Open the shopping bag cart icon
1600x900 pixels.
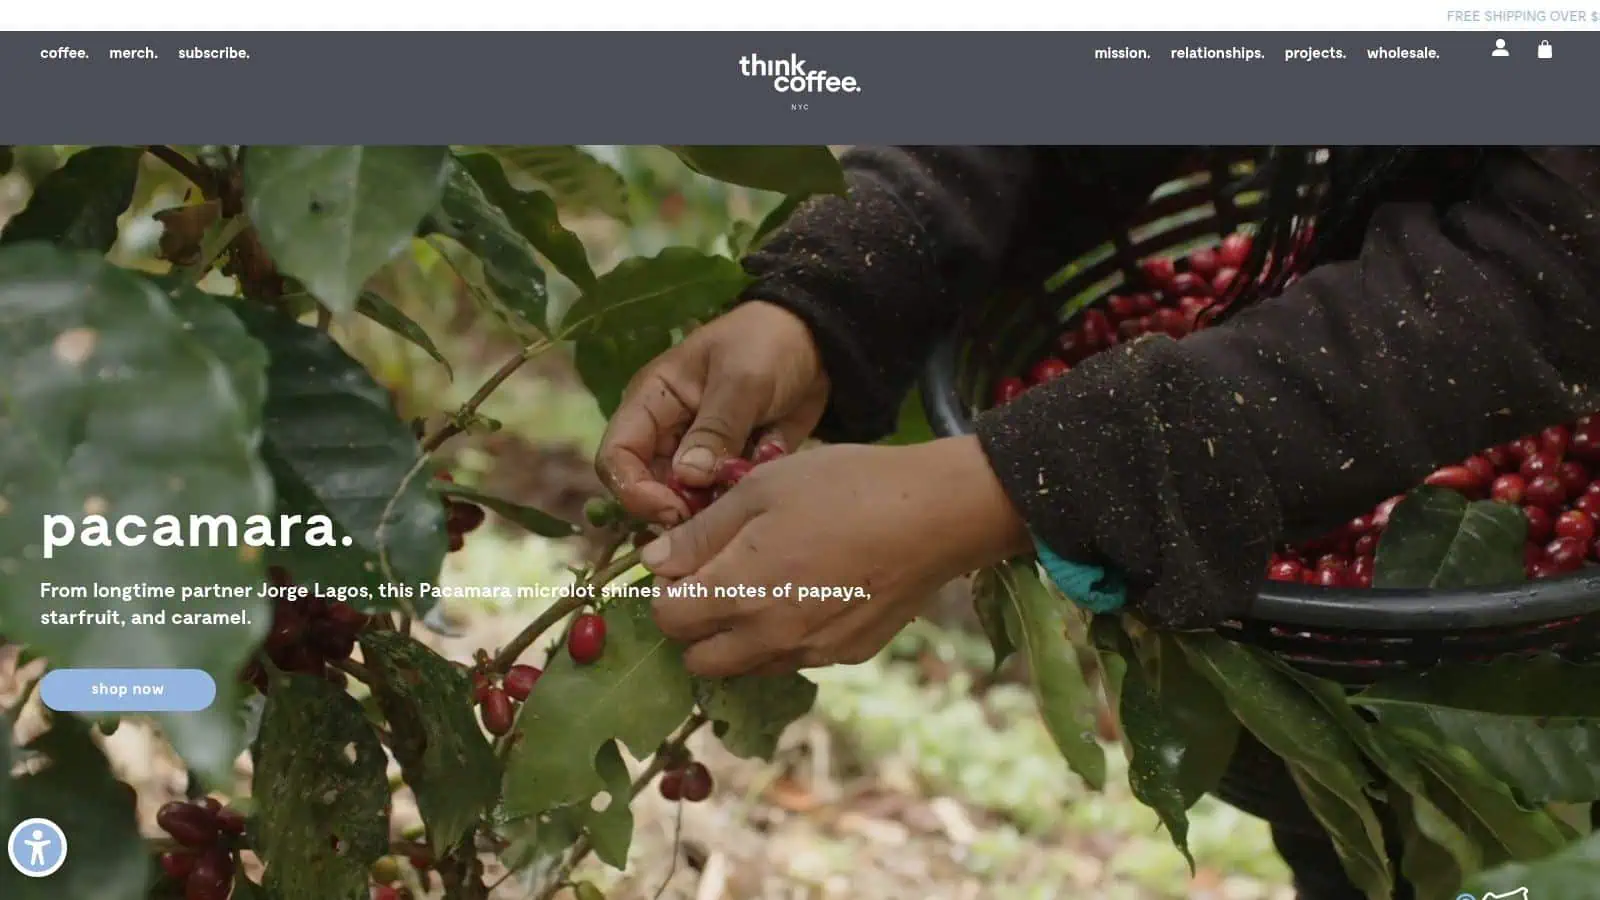(1545, 49)
